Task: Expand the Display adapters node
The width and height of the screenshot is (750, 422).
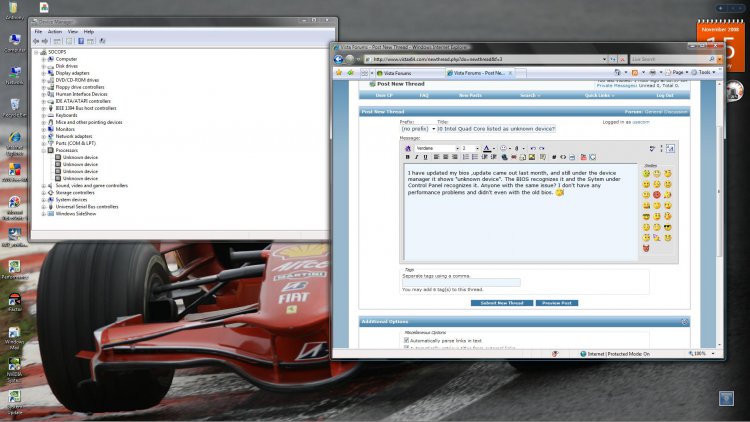Action: click(44, 73)
